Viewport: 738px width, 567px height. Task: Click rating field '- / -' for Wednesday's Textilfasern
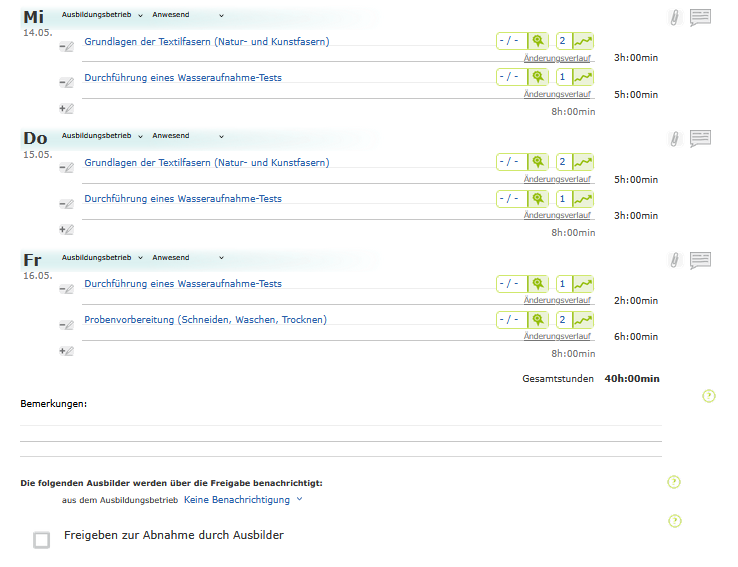[511, 41]
